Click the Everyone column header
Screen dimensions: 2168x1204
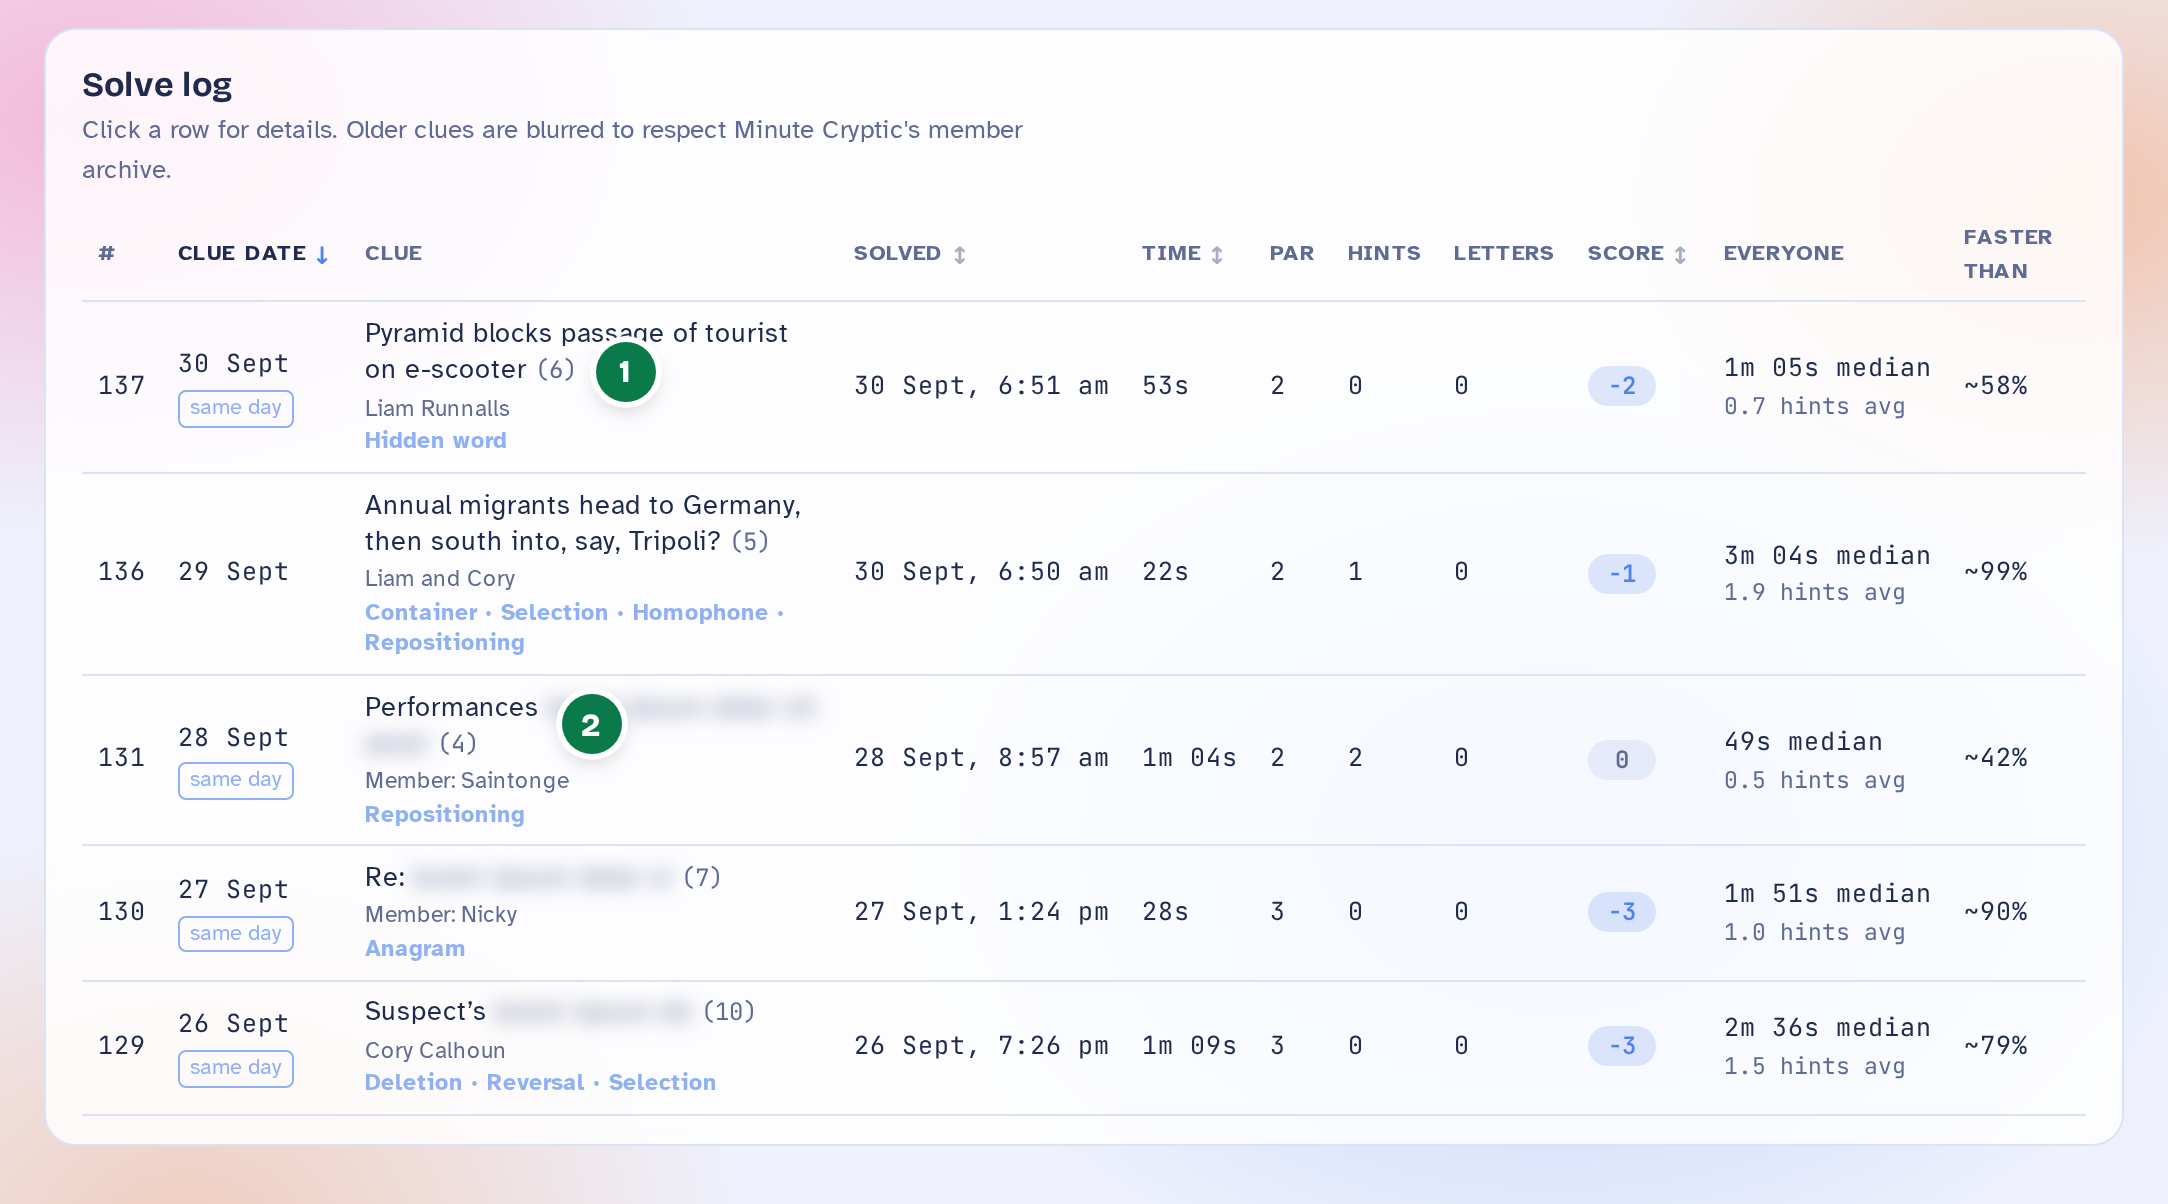click(x=1783, y=254)
